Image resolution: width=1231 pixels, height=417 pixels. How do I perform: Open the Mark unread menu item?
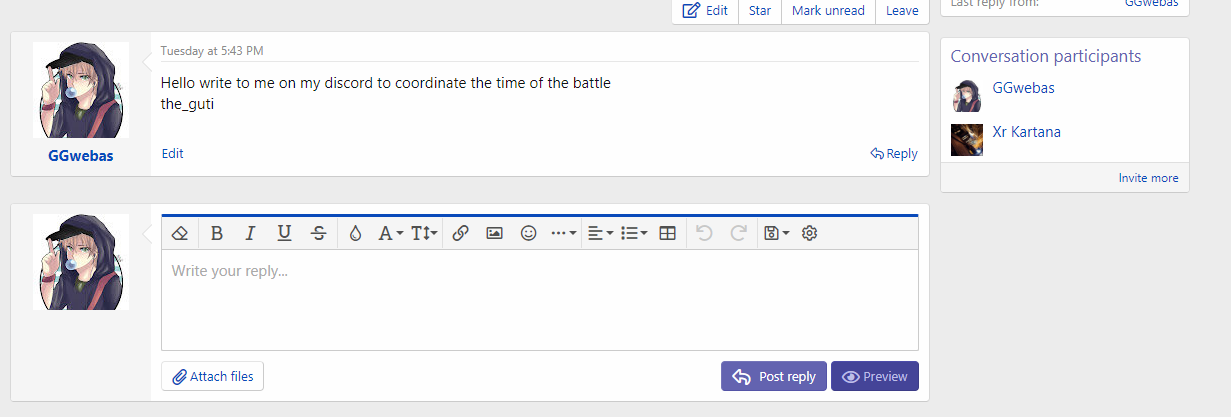coord(828,11)
